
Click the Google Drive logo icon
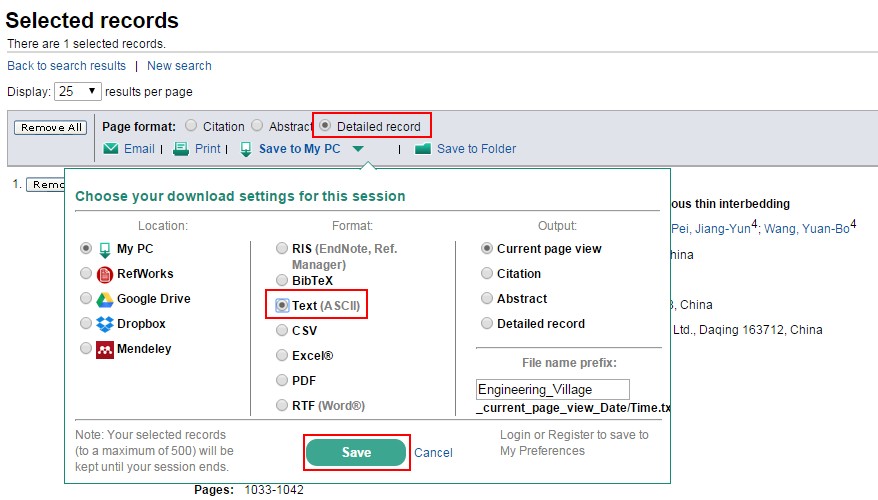pyautogui.click(x=104, y=299)
